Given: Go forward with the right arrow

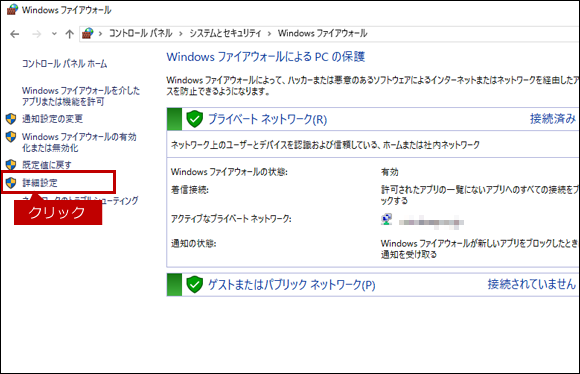Looking at the screenshot, I should 37,34.
